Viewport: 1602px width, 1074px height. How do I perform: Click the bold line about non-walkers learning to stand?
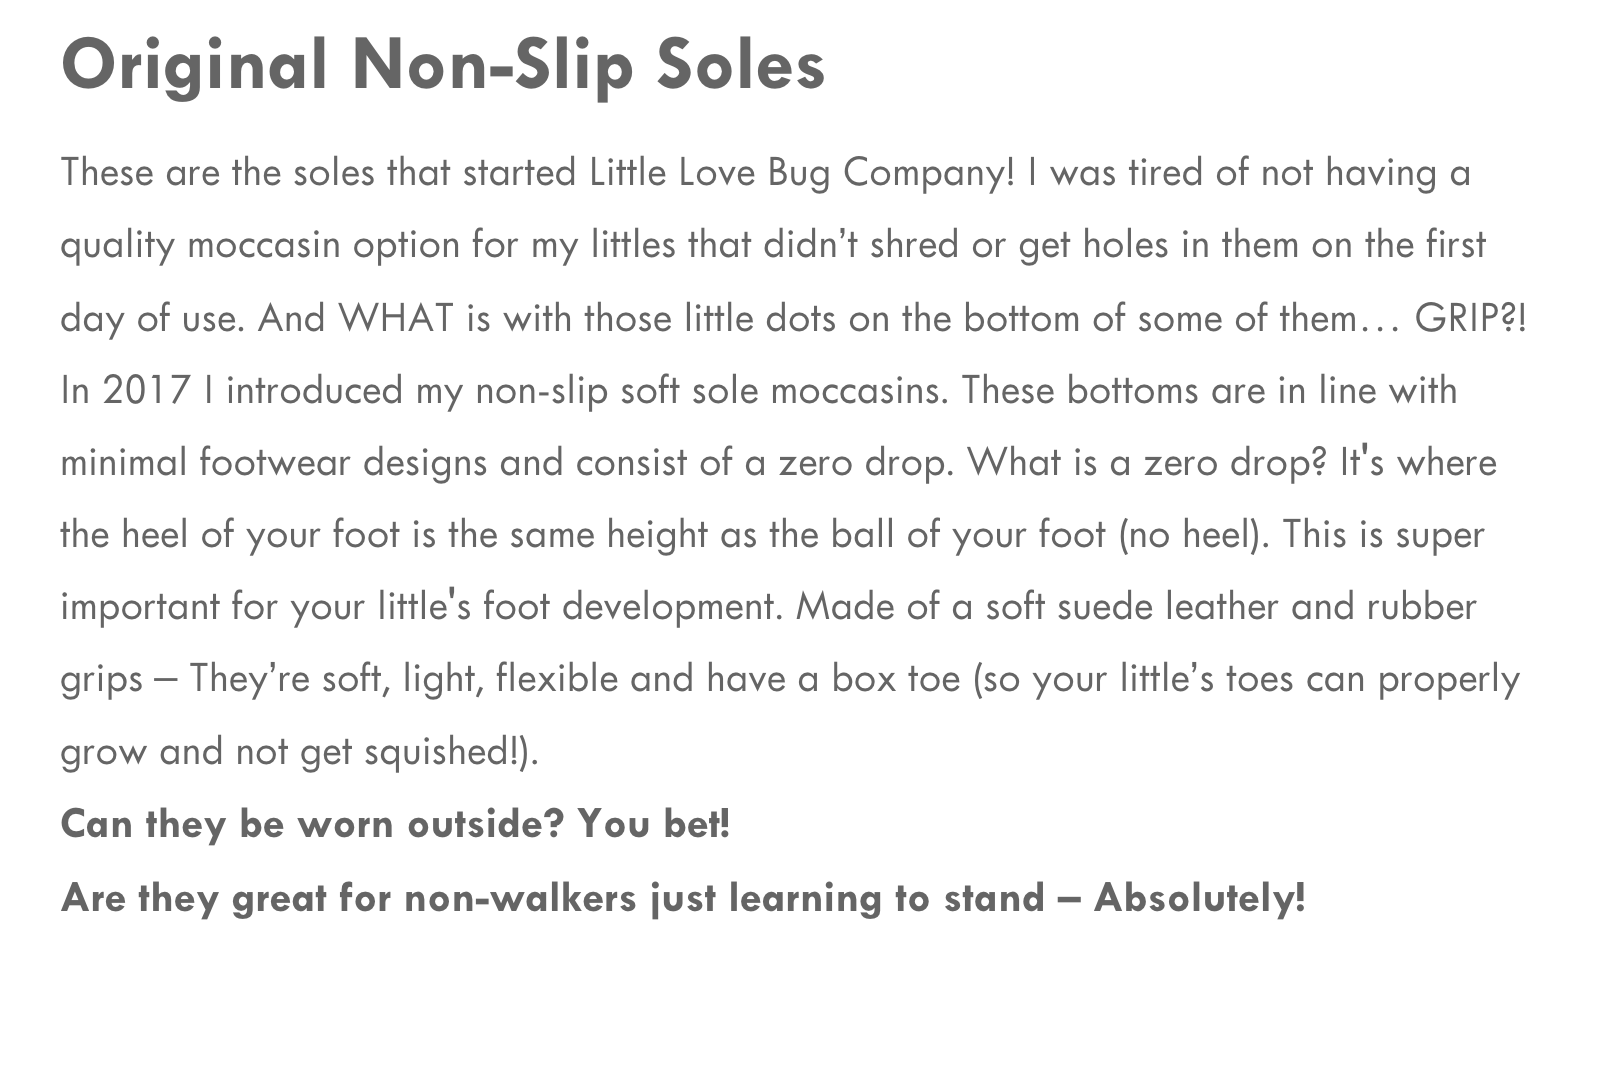(x=683, y=897)
